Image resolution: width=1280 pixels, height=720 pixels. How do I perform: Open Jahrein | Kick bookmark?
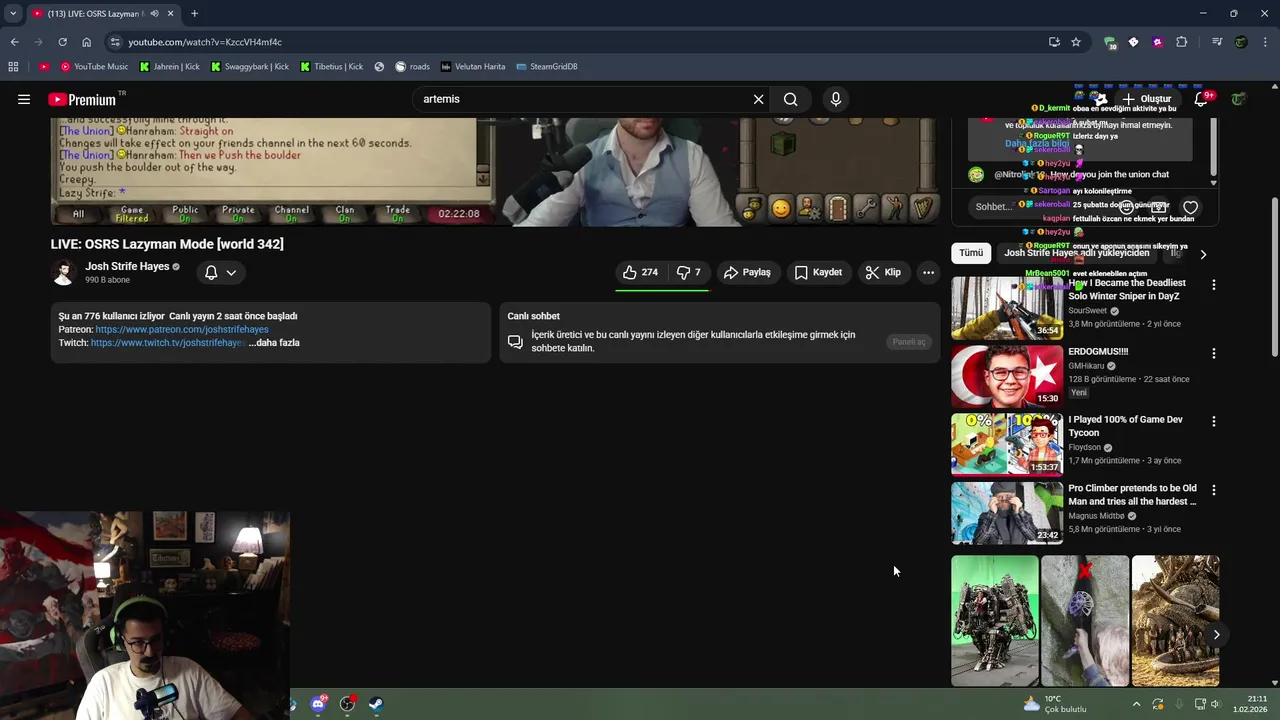click(x=170, y=67)
